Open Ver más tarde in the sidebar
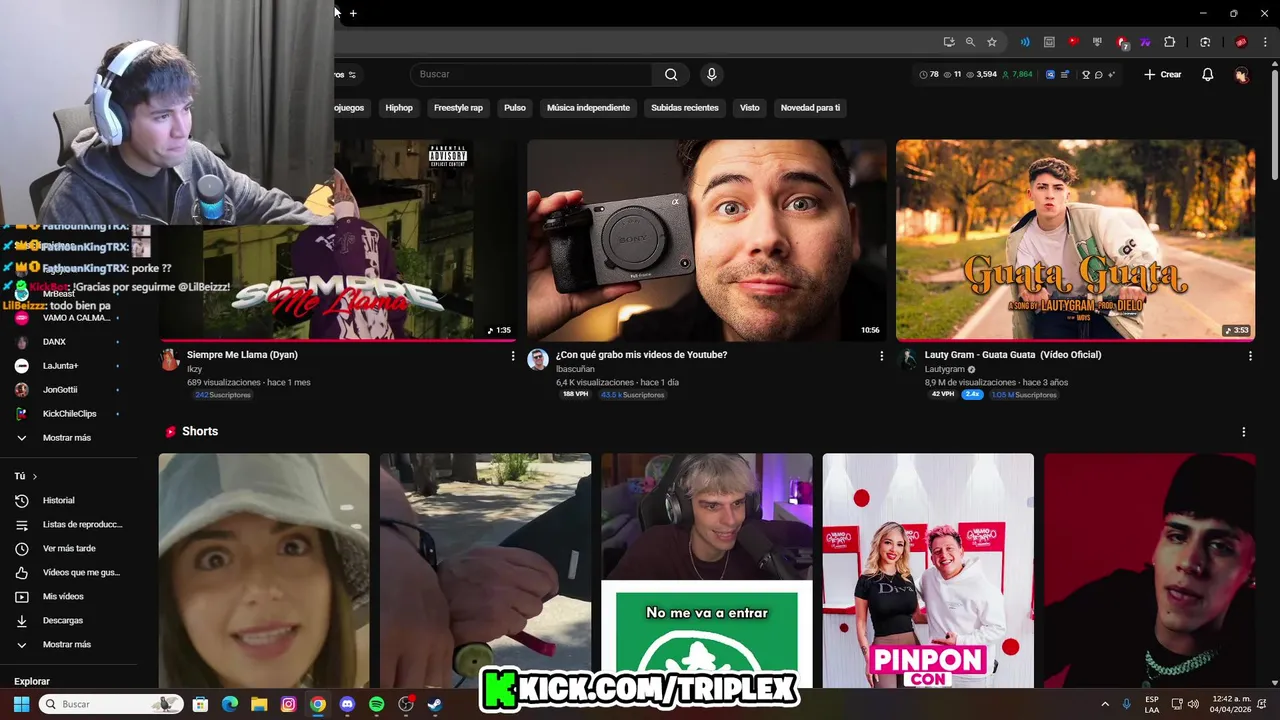Image resolution: width=1280 pixels, height=720 pixels. tap(68, 548)
